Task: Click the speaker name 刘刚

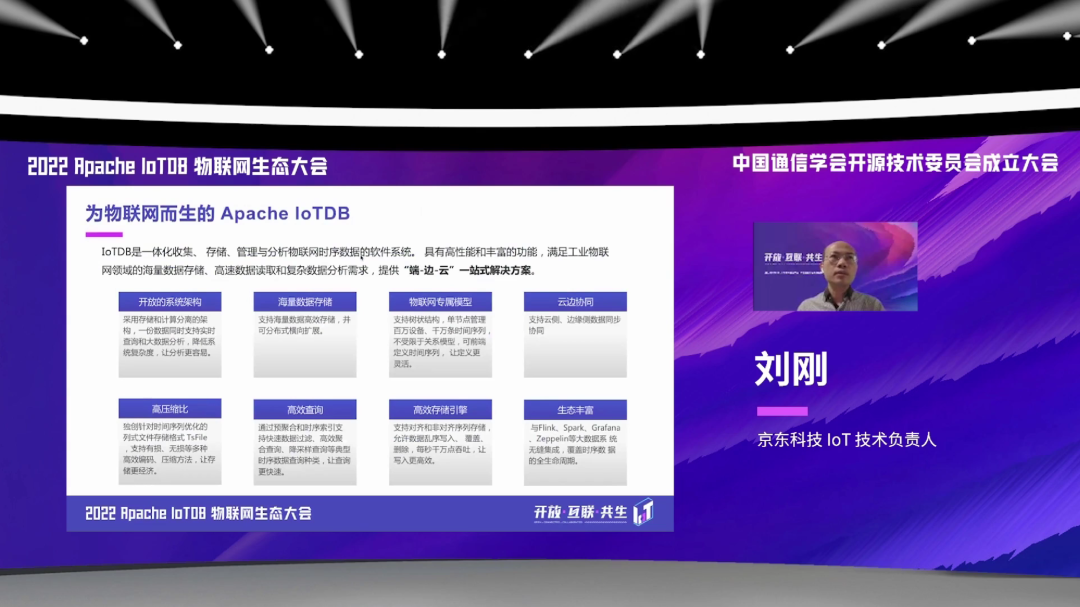Action: [x=791, y=369]
